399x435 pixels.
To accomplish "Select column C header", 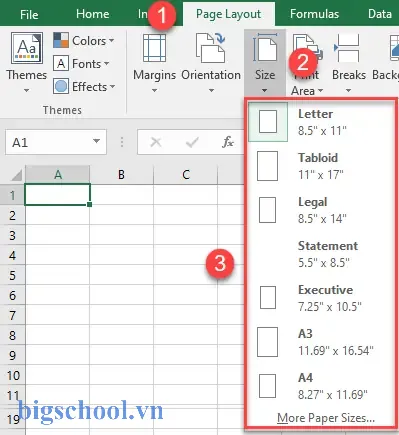I will 186,174.
